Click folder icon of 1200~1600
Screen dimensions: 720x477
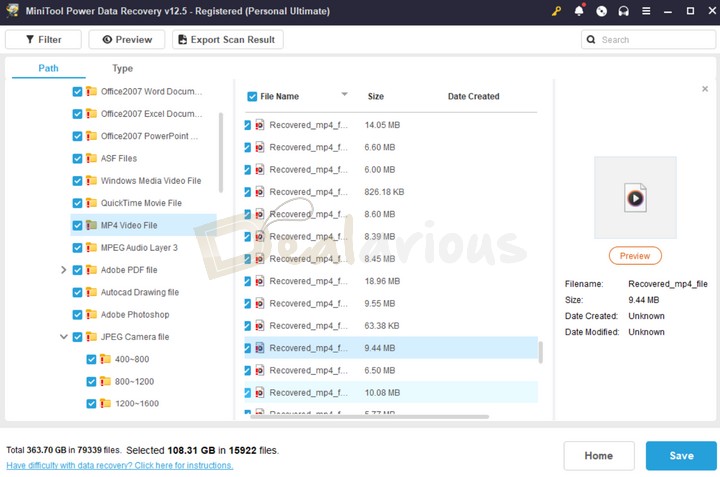105,404
